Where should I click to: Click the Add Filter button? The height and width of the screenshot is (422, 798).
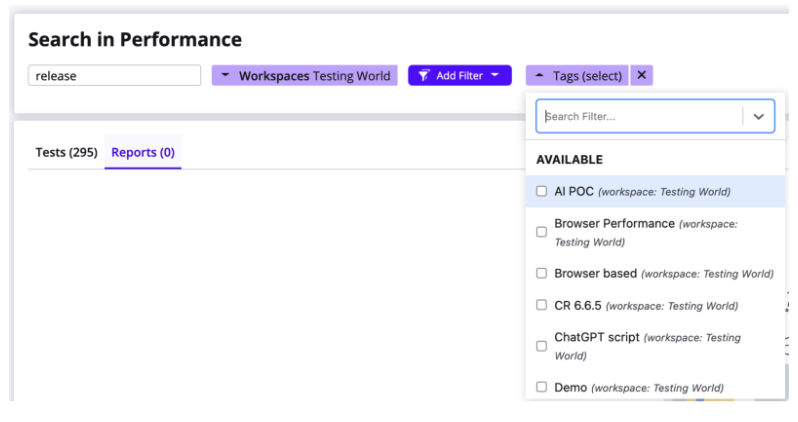pyautogui.click(x=459, y=75)
